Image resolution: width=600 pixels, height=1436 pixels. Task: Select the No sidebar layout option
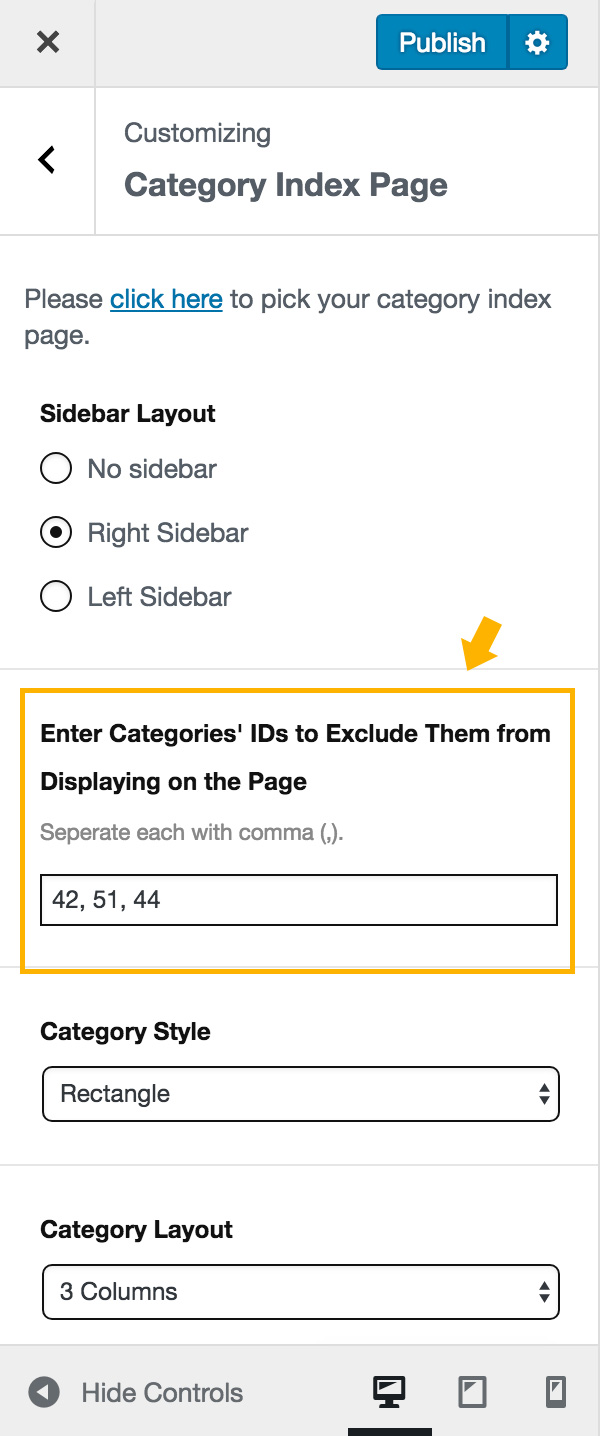coord(55,468)
